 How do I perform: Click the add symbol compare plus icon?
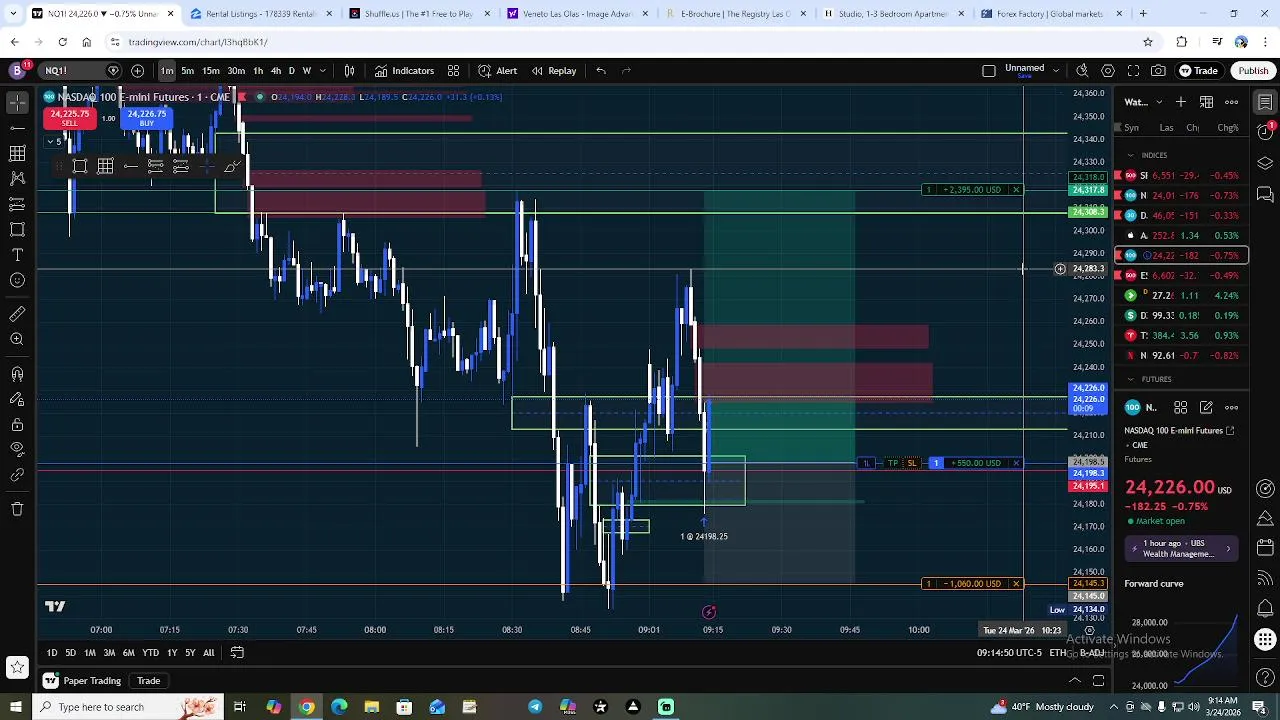(x=138, y=71)
